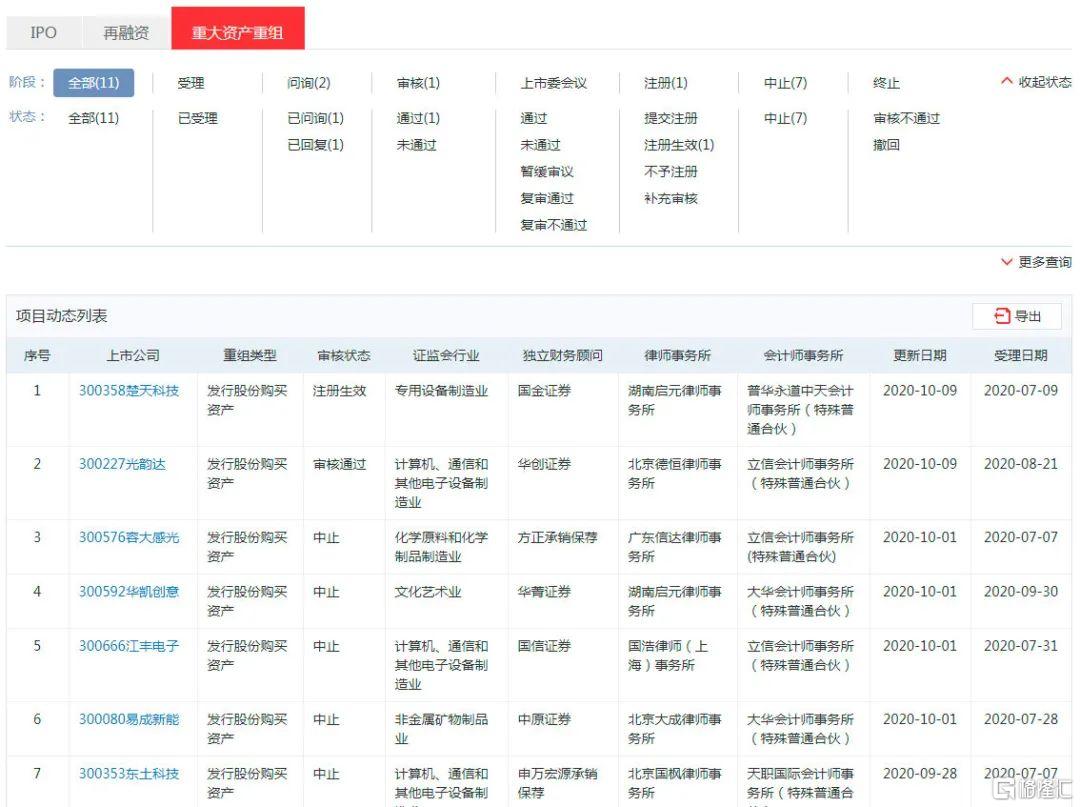Click the 序号 column header
The image size is (1080, 807).
(37, 355)
